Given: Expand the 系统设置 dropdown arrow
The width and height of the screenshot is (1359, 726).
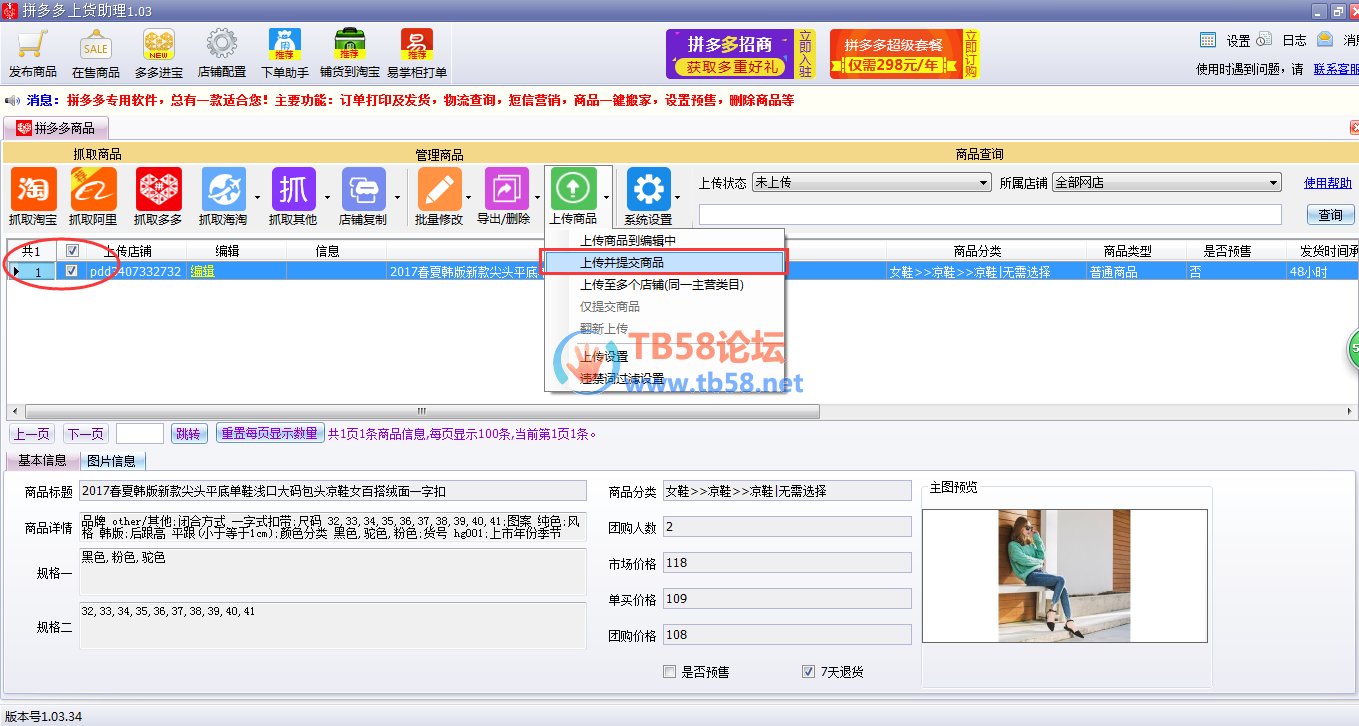Looking at the screenshot, I should (x=677, y=196).
